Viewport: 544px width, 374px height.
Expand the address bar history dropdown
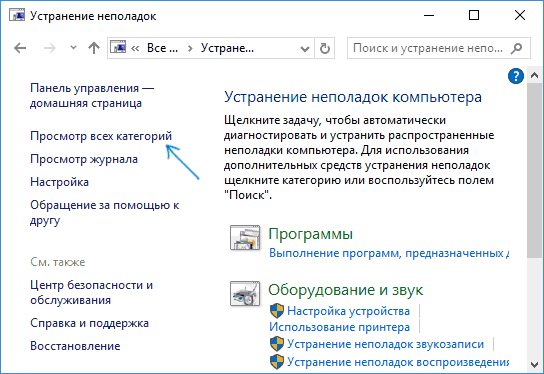[305, 49]
